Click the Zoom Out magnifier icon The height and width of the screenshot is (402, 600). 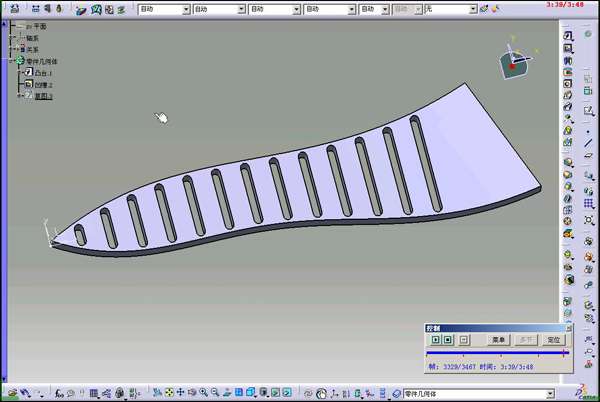pos(215,393)
